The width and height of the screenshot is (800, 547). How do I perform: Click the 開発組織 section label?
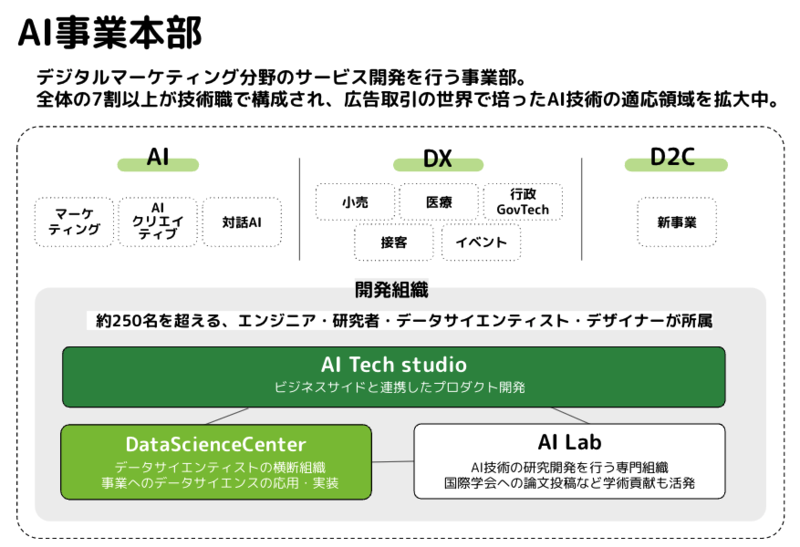pyautogui.click(x=391, y=289)
